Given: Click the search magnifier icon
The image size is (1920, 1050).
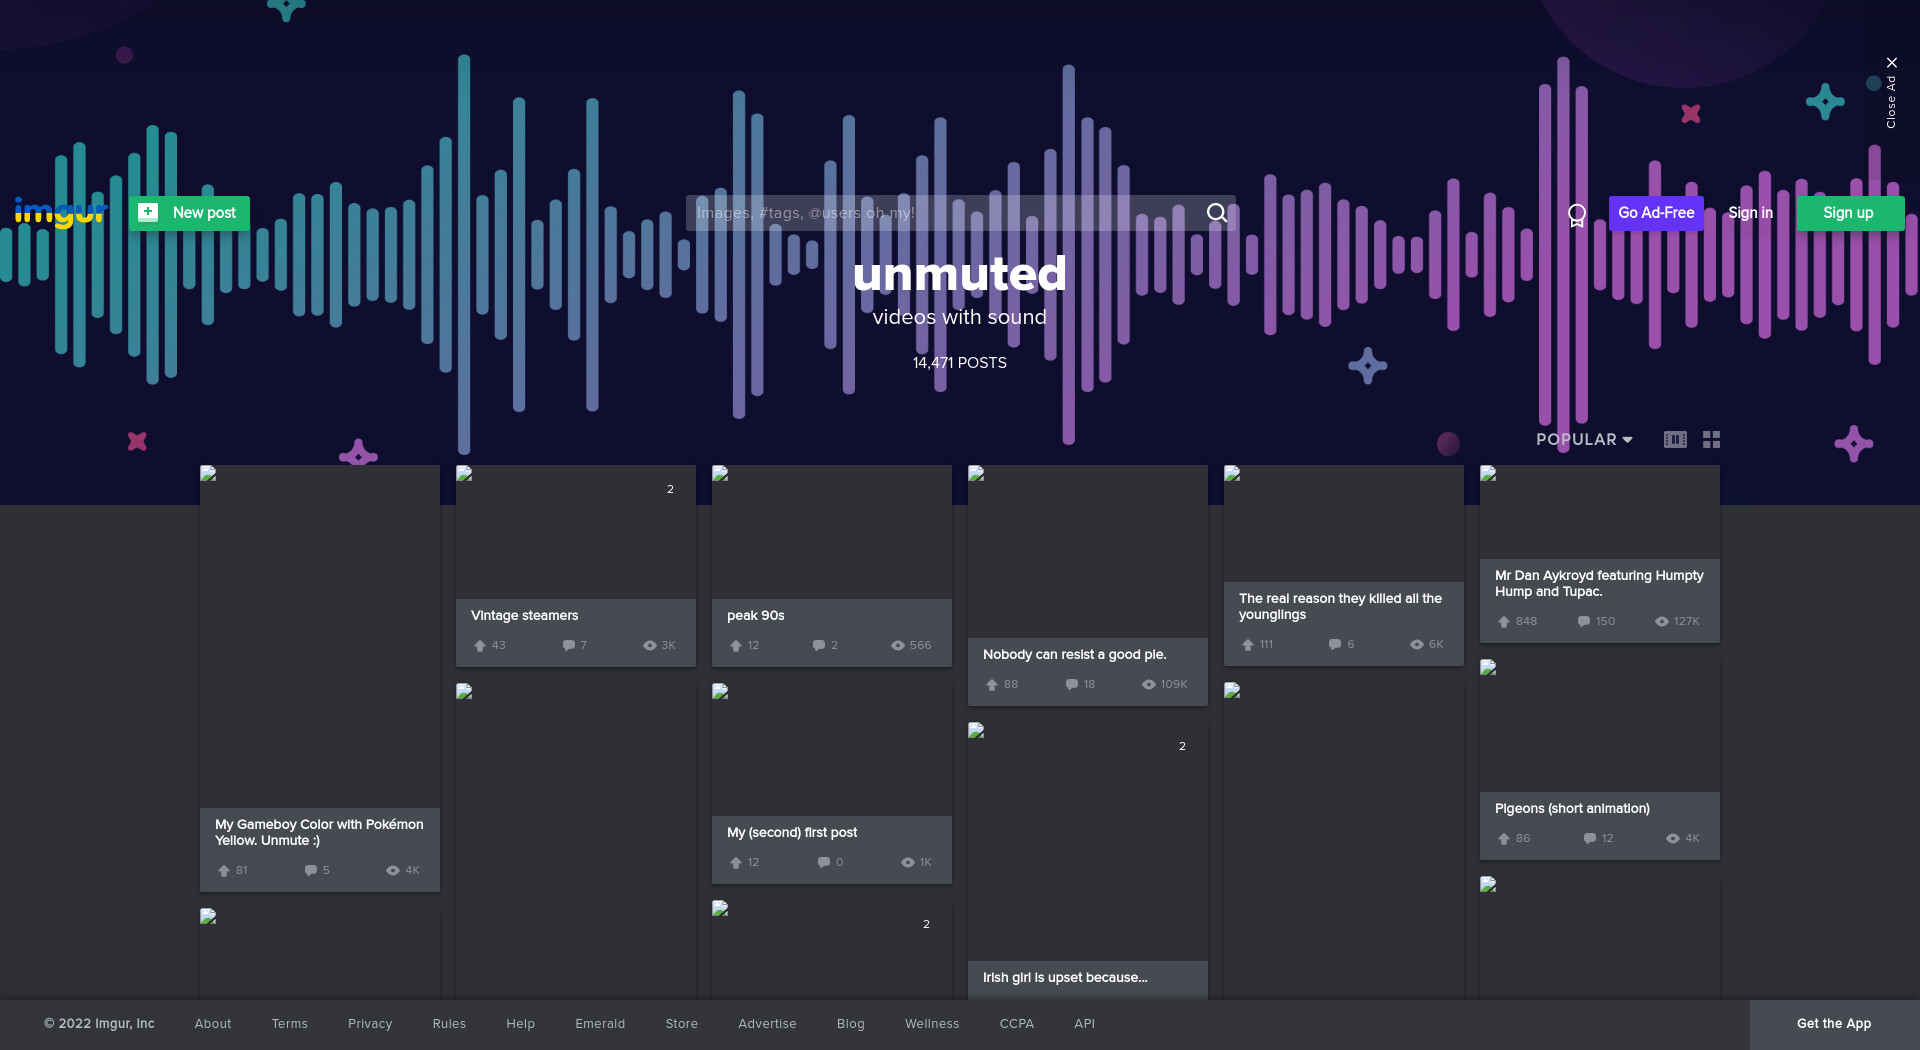Looking at the screenshot, I should pyautogui.click(x=1216, y=213).
